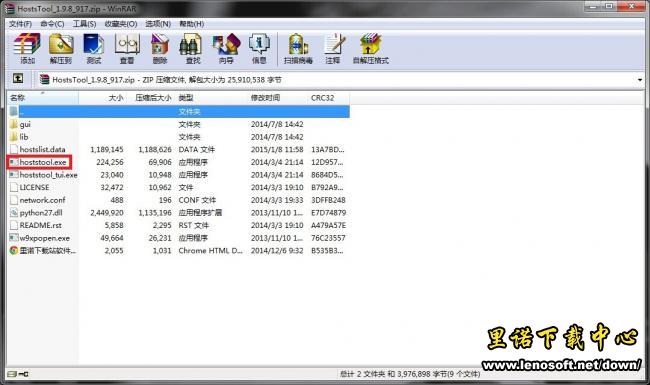
Task: Open the File (文件) menu
Action: (x=20, y=24)
